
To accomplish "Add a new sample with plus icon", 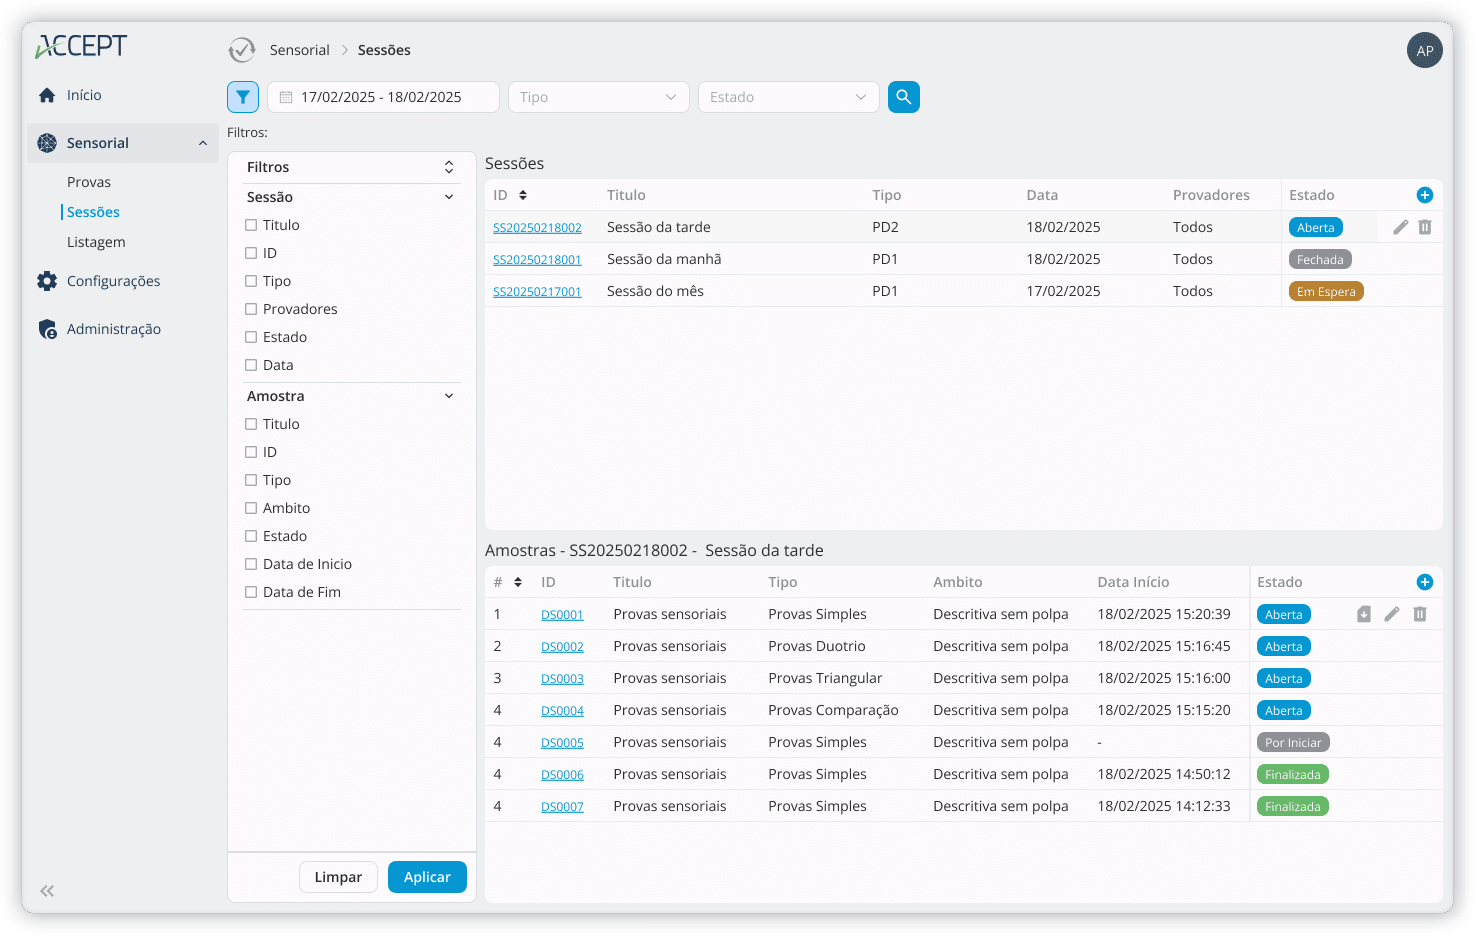I will (1424, 582).
